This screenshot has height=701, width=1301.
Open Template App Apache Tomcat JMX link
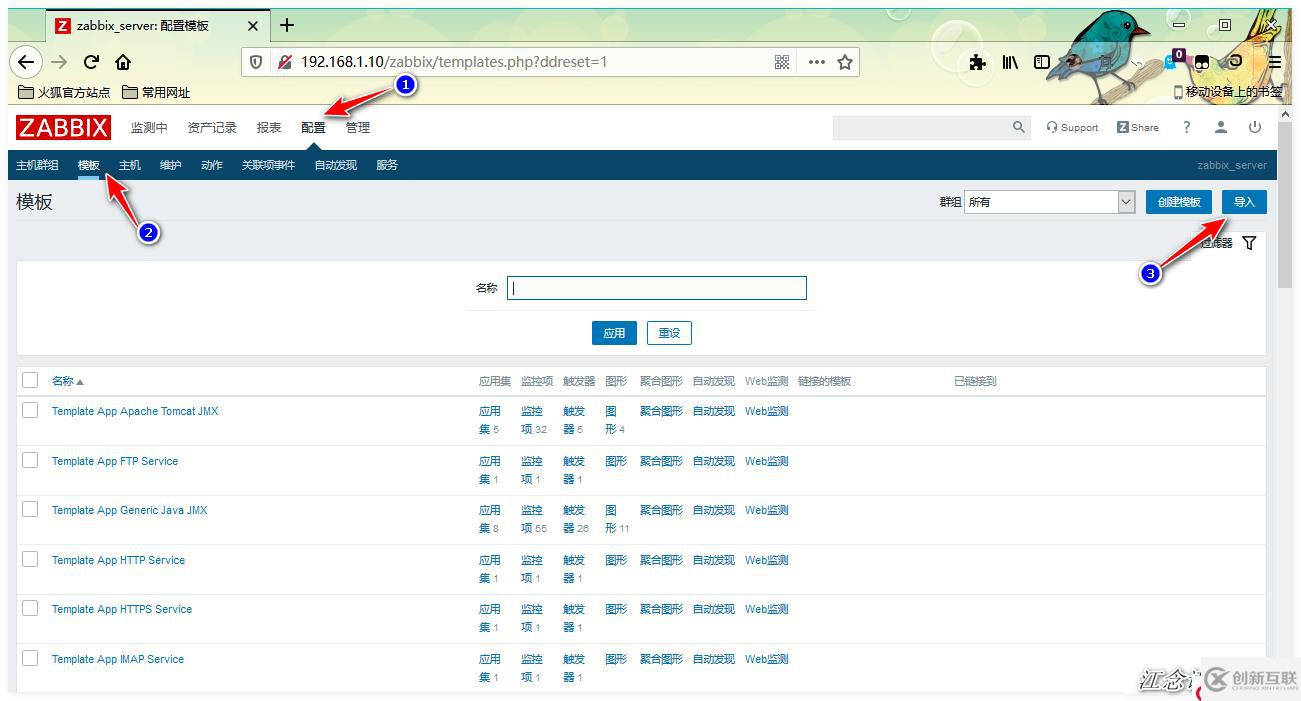click(135, 411)
